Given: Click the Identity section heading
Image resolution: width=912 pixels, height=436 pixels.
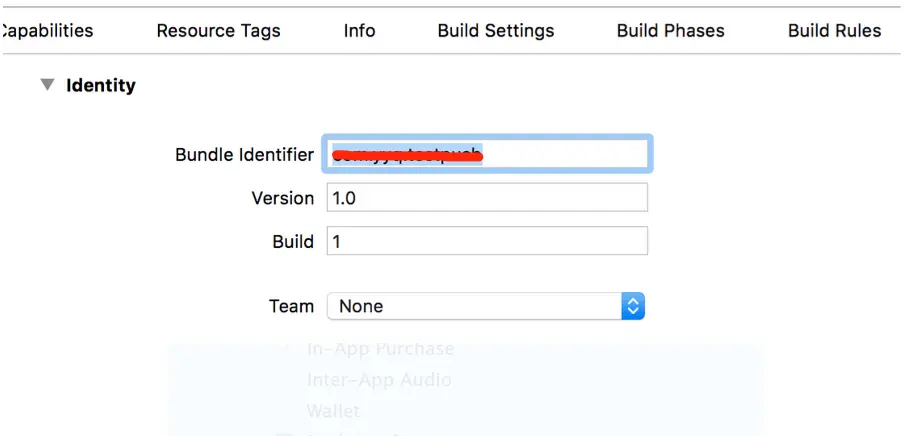Looking at the screenshot, I should tap(101, 85).
